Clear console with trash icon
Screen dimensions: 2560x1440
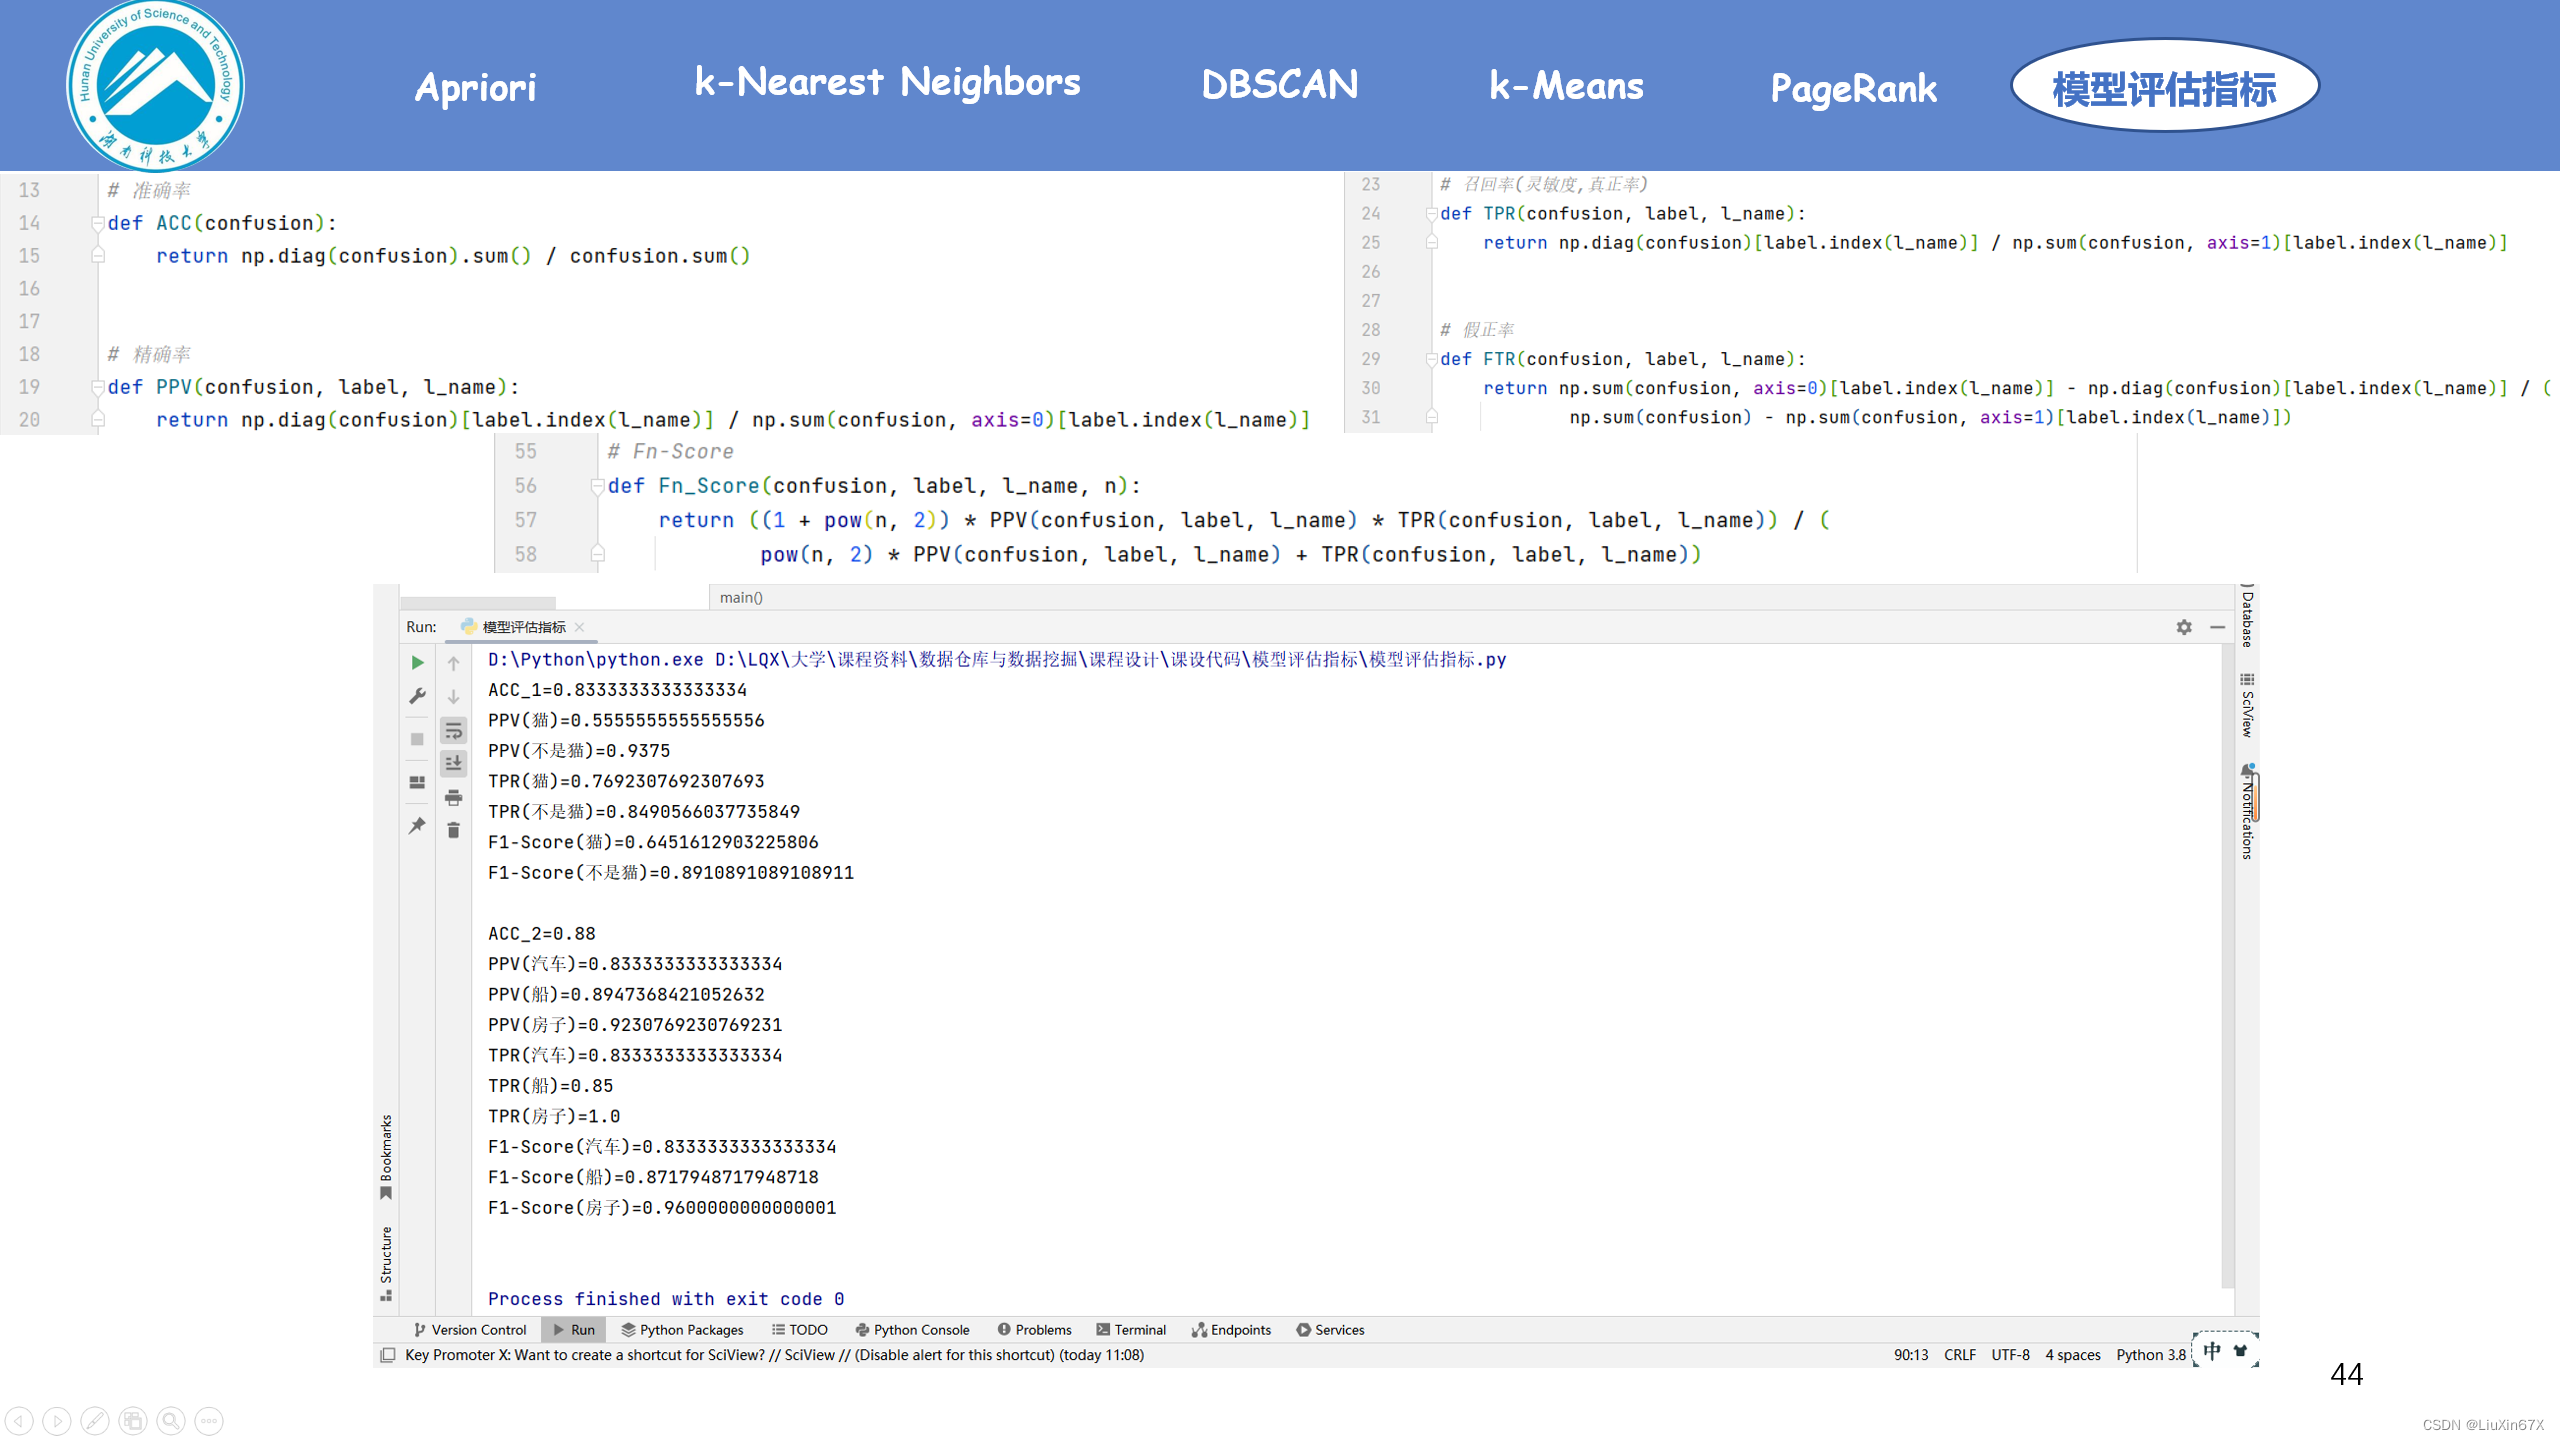[453, 830]
